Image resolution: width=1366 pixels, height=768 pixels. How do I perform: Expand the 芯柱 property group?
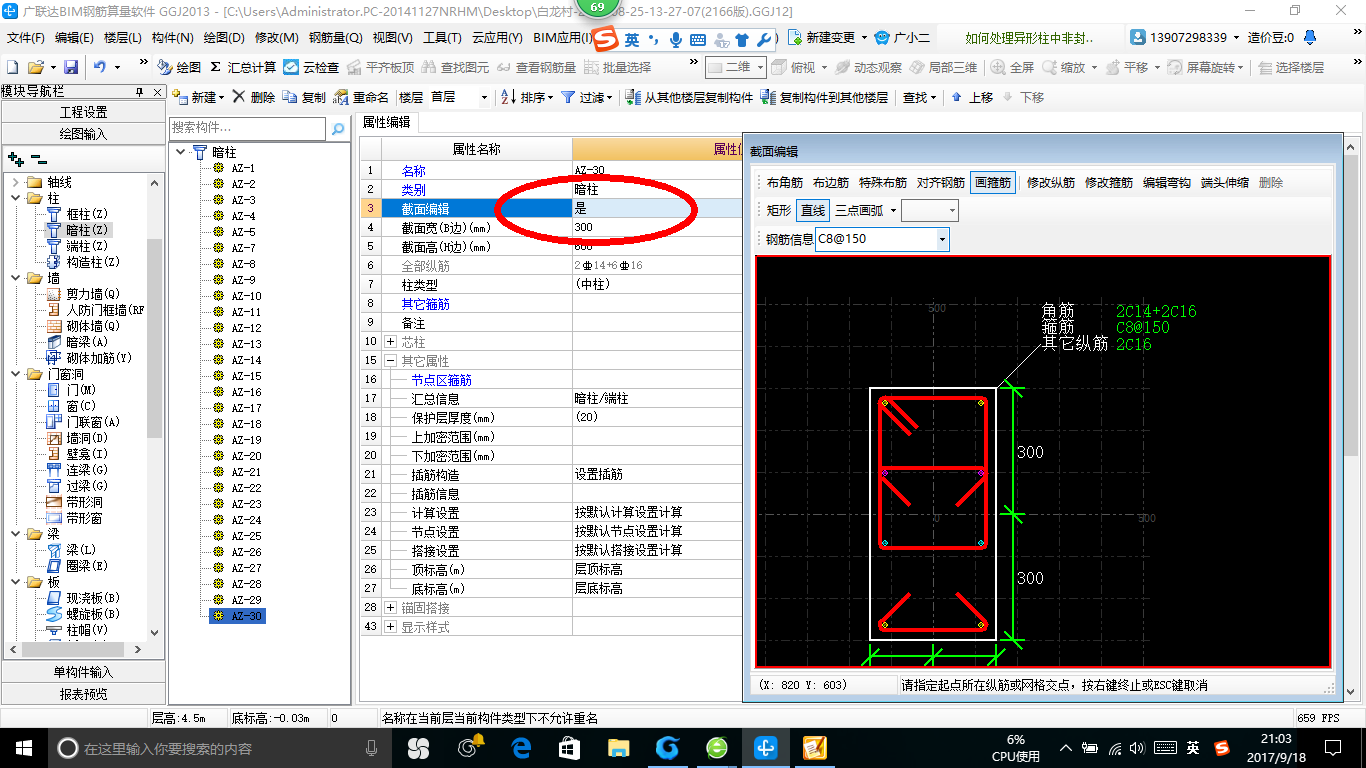(x=390, y=342)
